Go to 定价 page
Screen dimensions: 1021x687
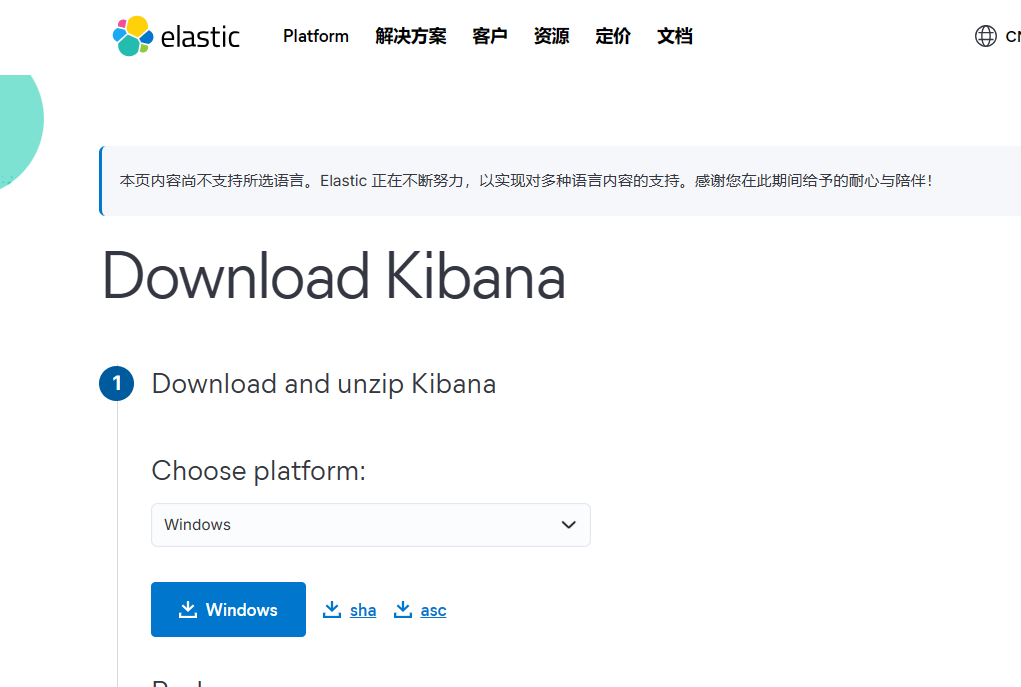coord(613,36)
